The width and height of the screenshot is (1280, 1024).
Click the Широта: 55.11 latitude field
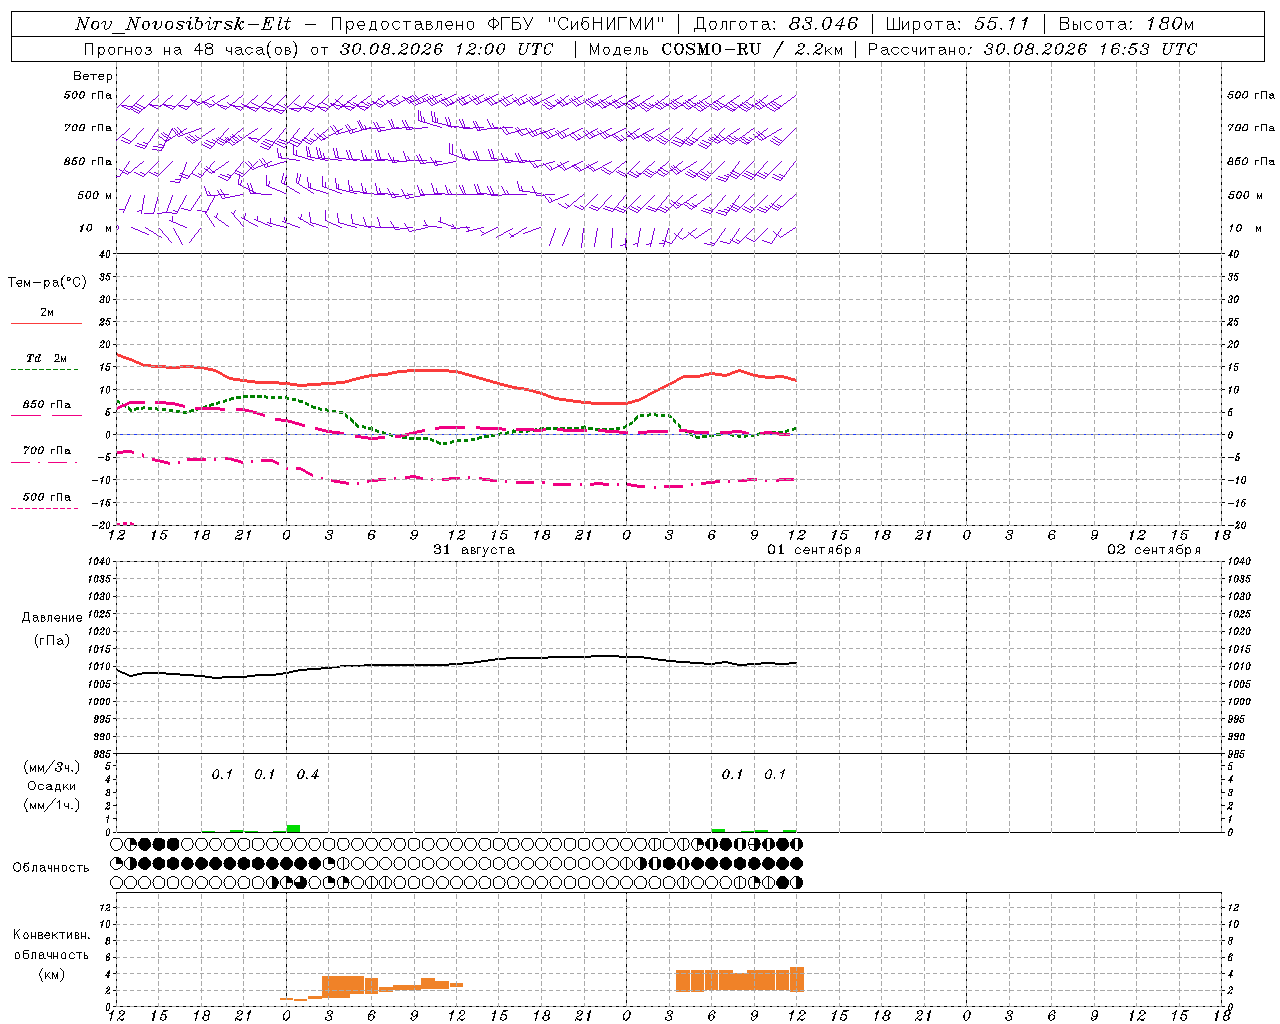click(957, 24)
